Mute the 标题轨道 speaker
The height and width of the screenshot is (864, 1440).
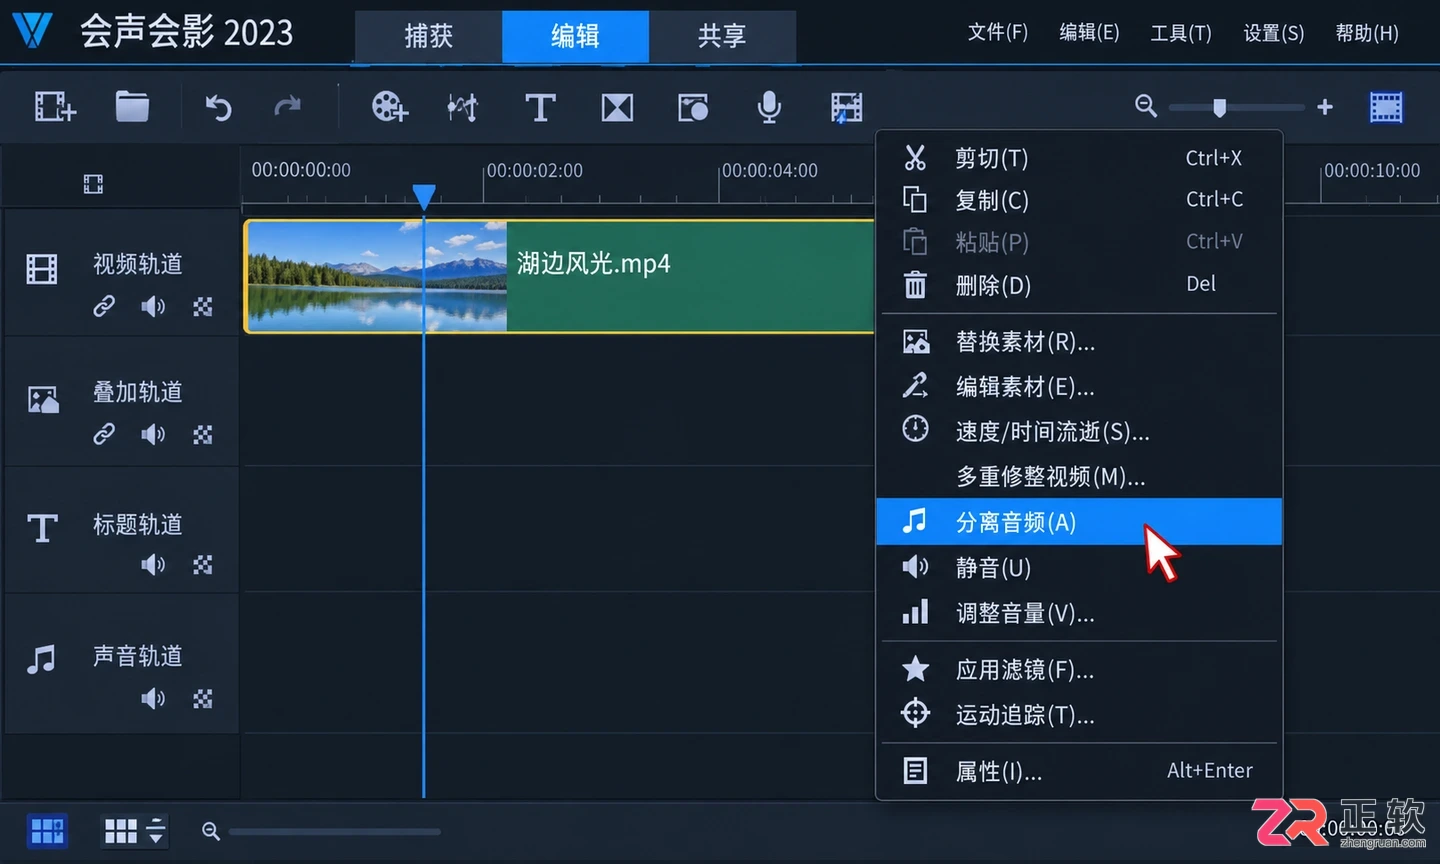click(x=153, y=565)
